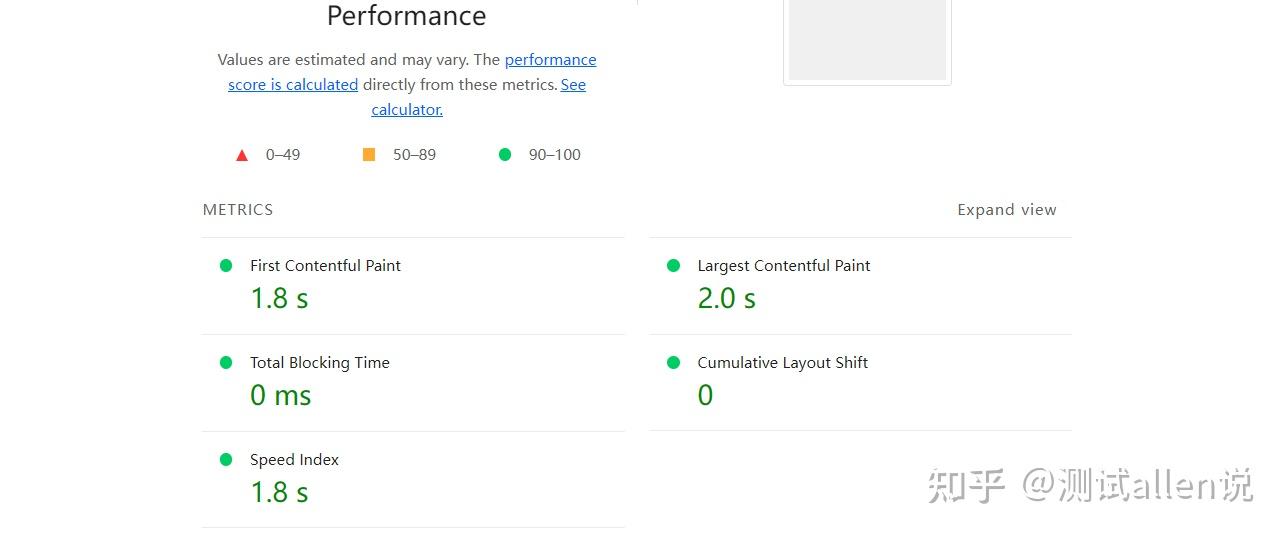The height and width of the screenshot is (537, 1286).
Task: Click green dot beside Cumulative Layout Shift
Action: 673,362
